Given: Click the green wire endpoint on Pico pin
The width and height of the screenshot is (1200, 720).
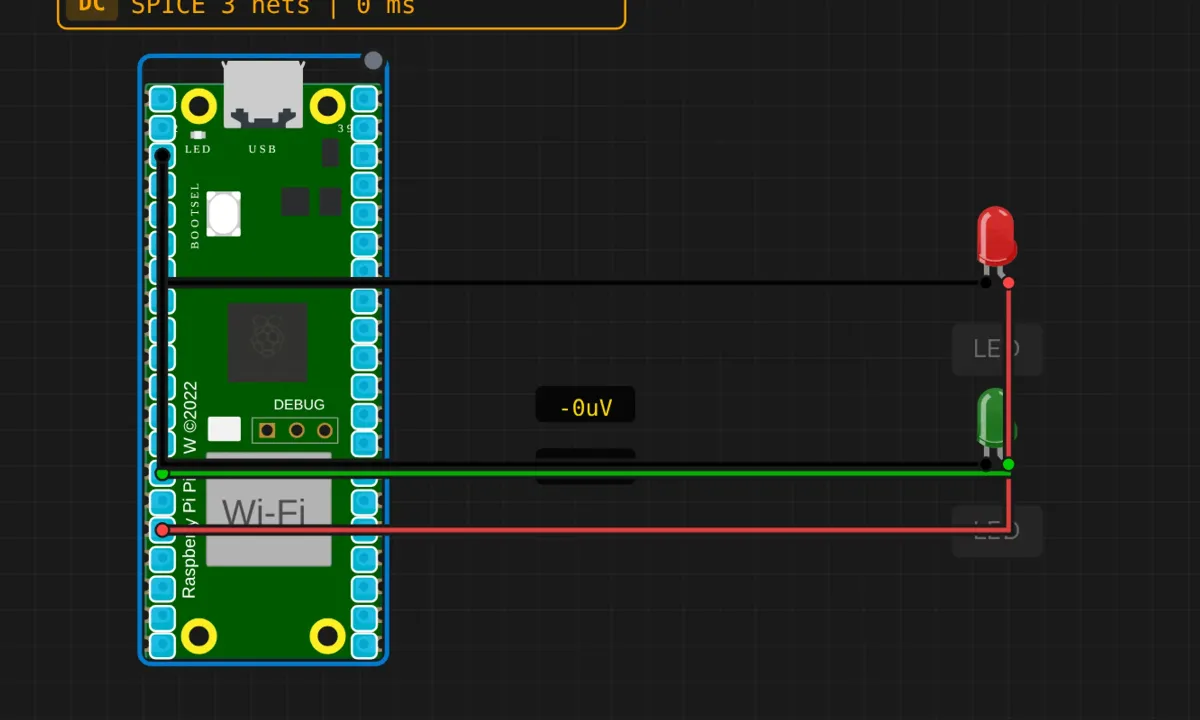Looking at the screenshot, I should pos(162,474).
